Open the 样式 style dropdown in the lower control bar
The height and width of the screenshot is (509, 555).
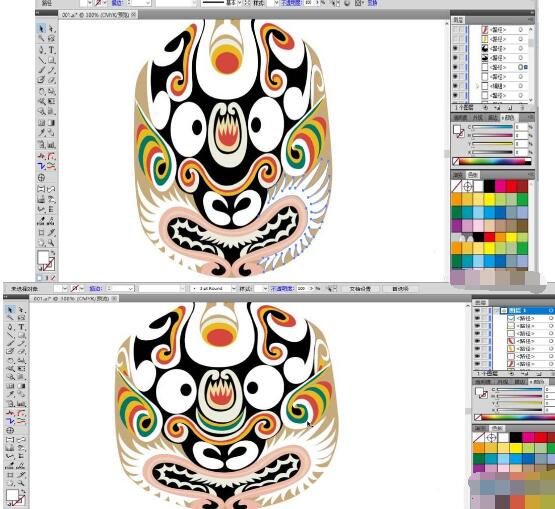265,289
